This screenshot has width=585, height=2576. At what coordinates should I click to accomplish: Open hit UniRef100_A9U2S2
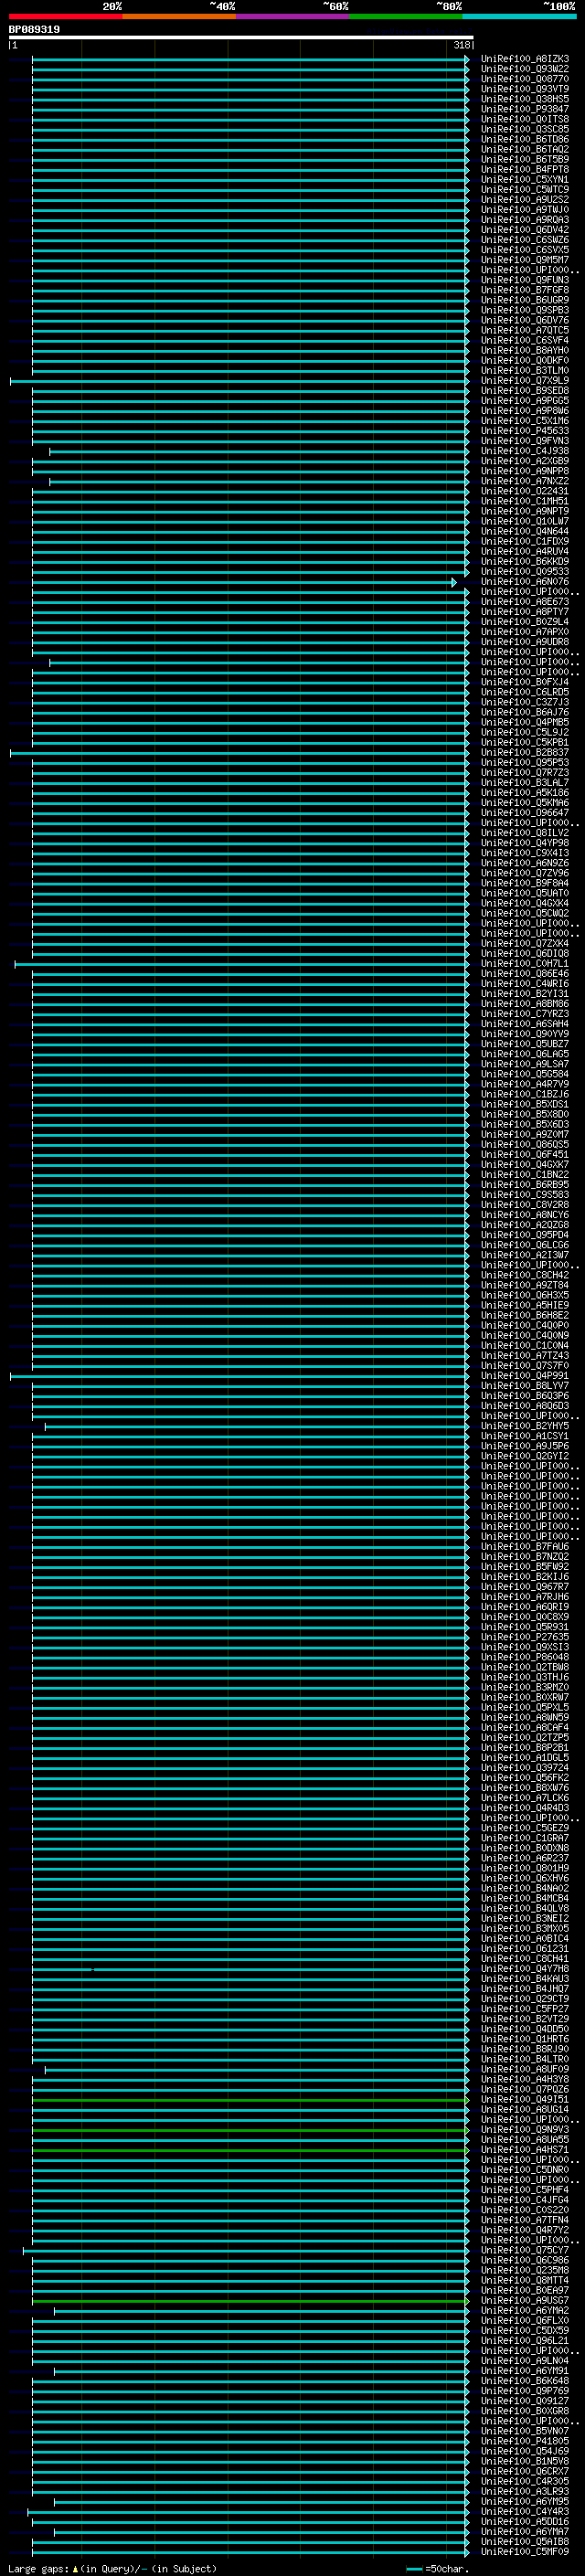click(x=525, y=200)
